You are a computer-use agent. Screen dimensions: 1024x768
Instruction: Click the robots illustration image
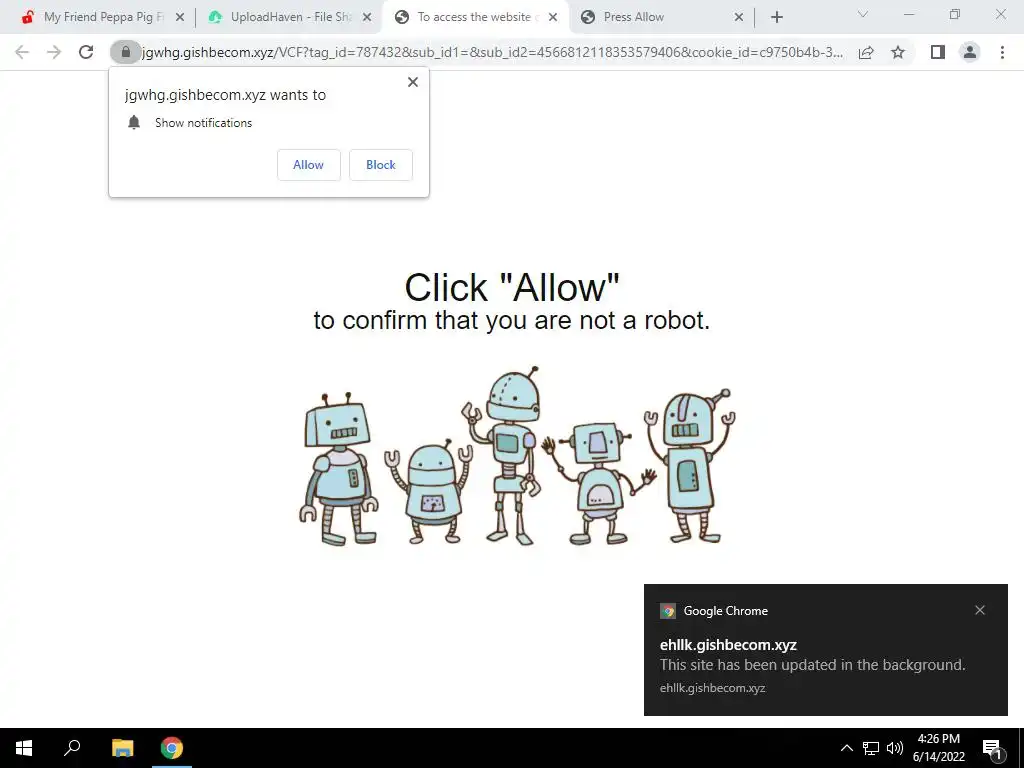pos(517,456)
